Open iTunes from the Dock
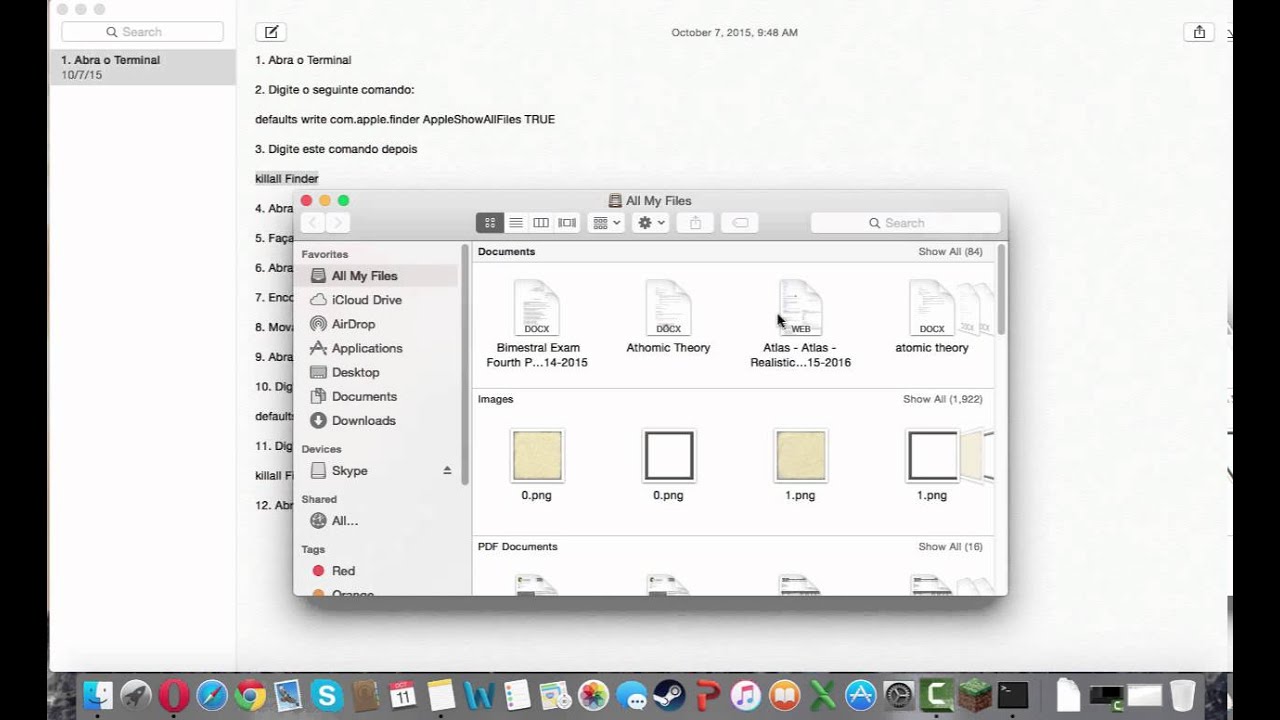Screen dimensions: 1280x720 point(746,695)
